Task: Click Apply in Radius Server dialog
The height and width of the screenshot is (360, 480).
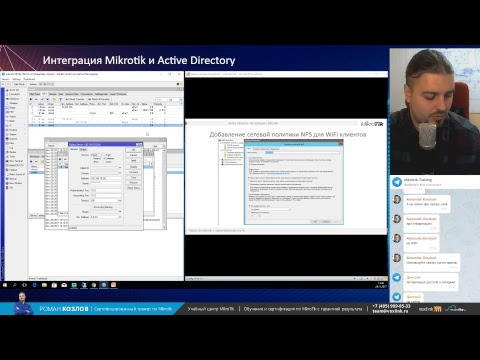Action: (x=133, y=160)
